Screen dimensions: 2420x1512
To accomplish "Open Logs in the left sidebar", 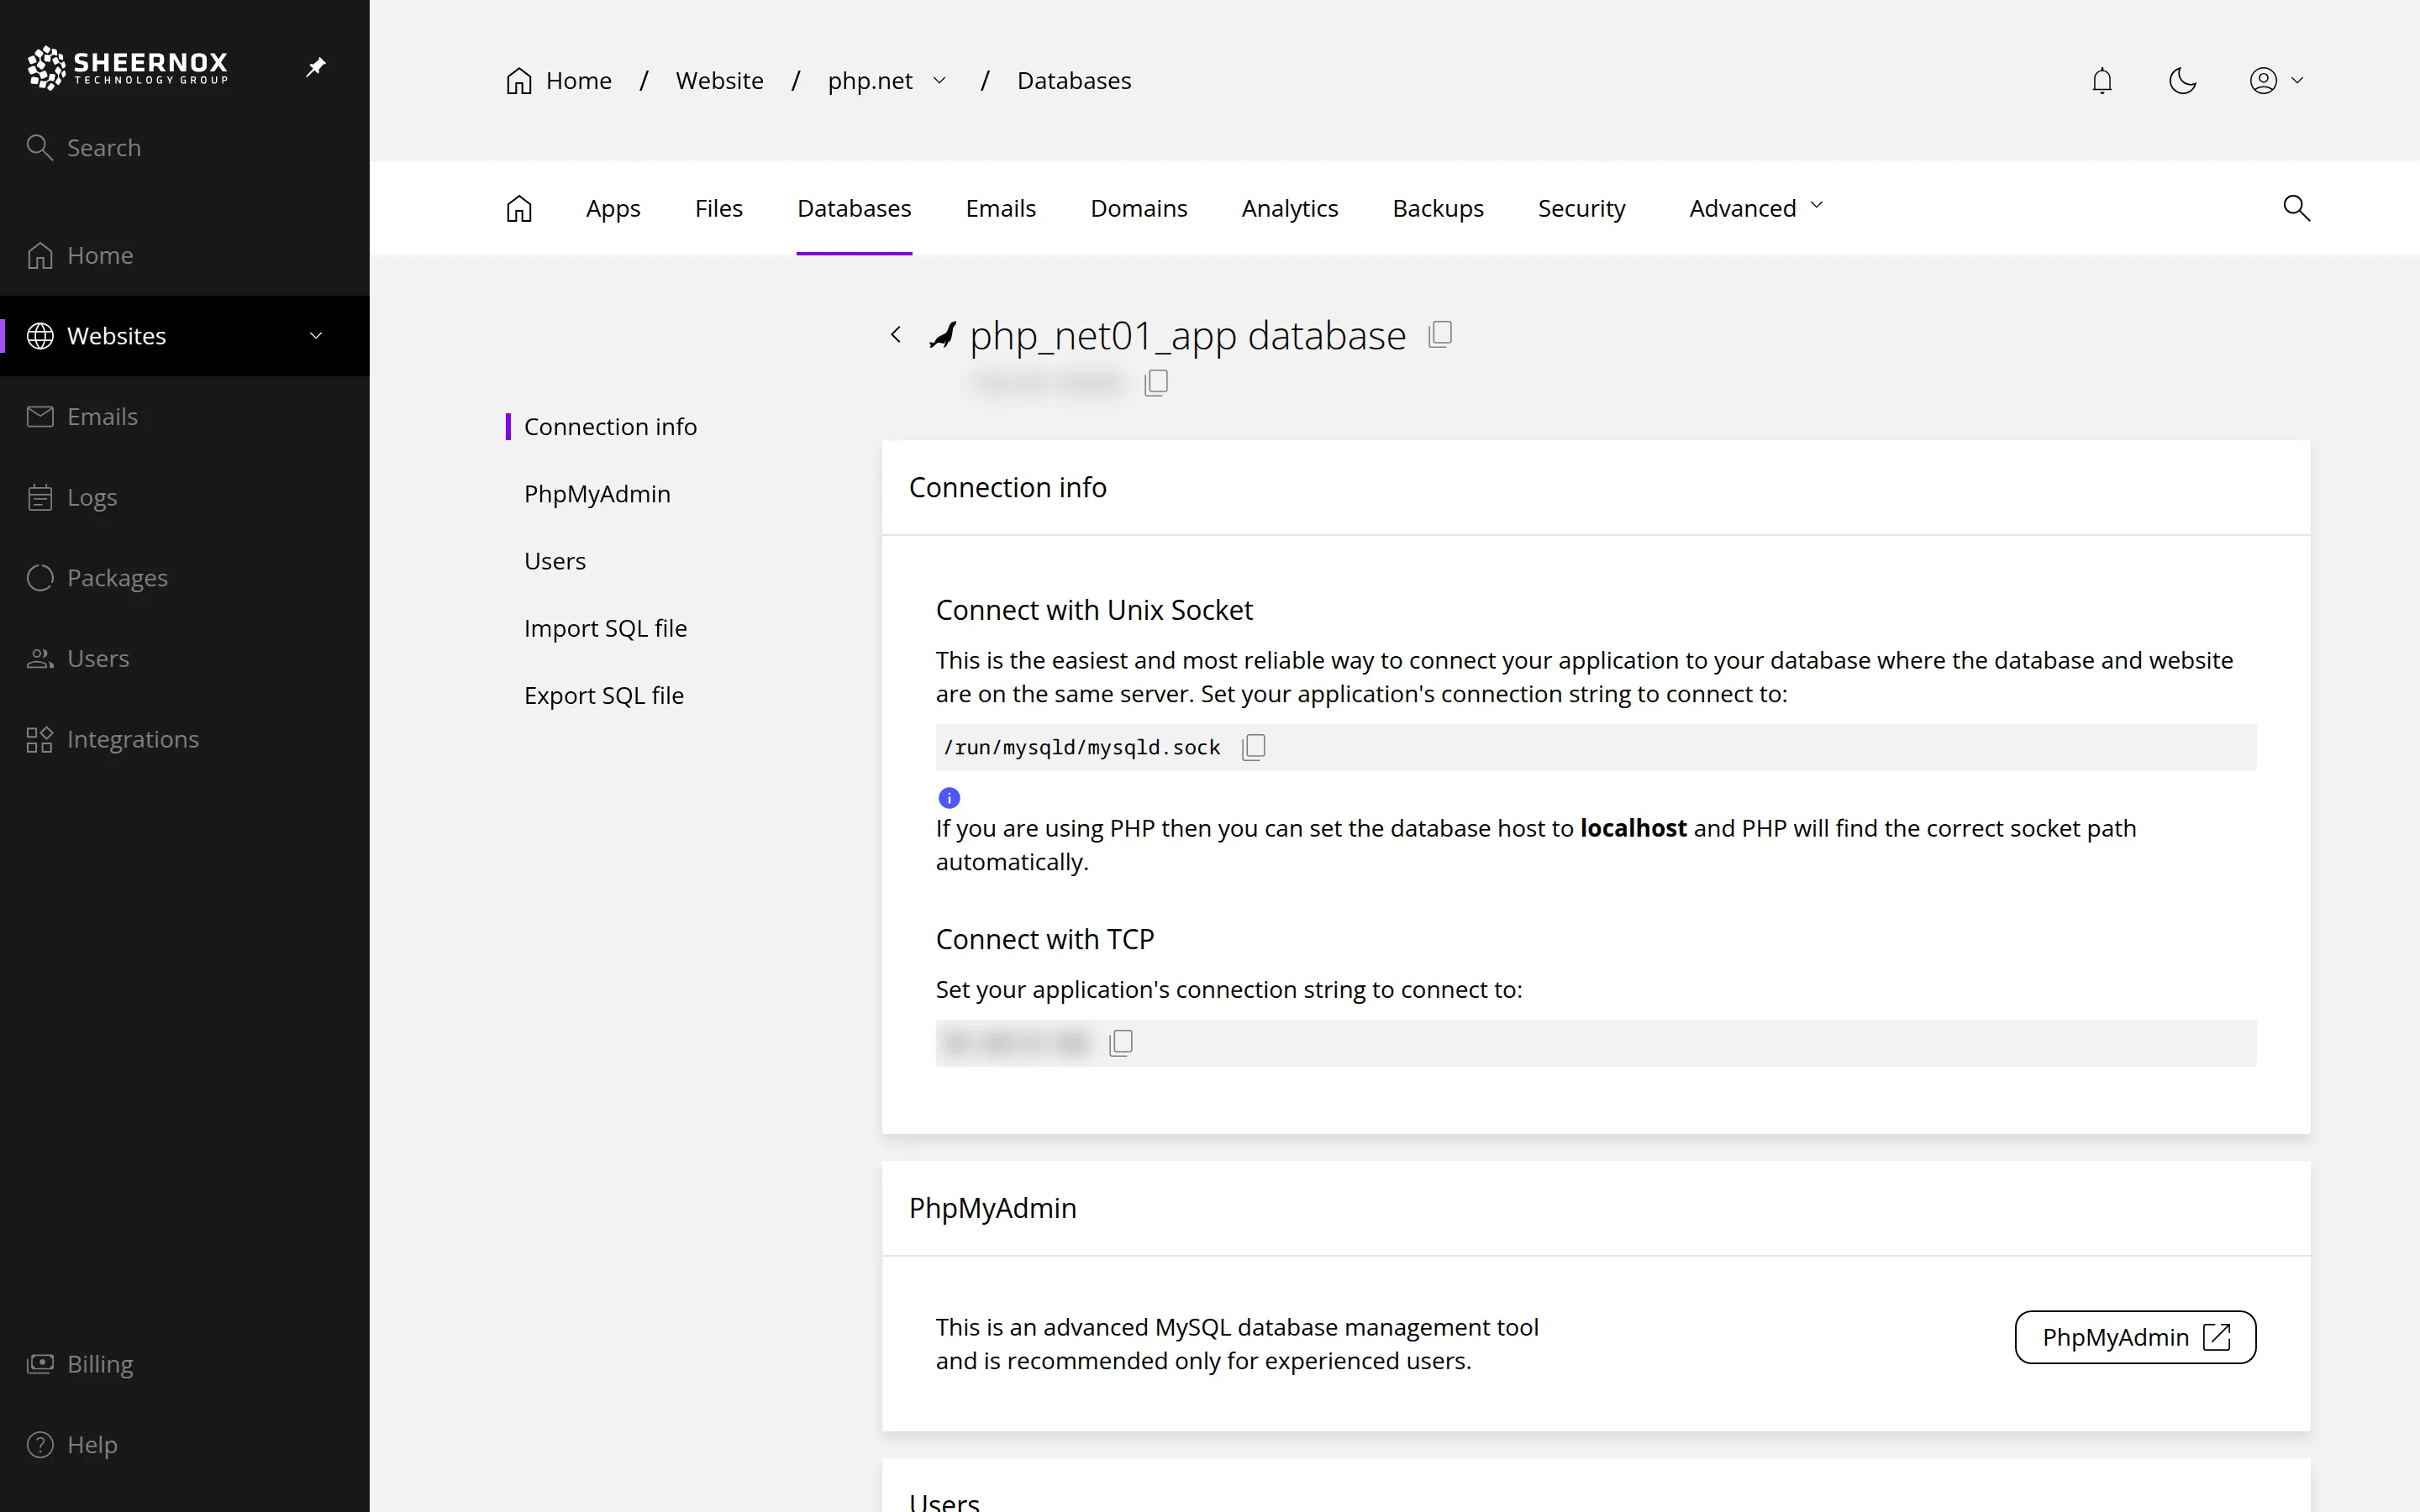I will (x=184, y=497).
